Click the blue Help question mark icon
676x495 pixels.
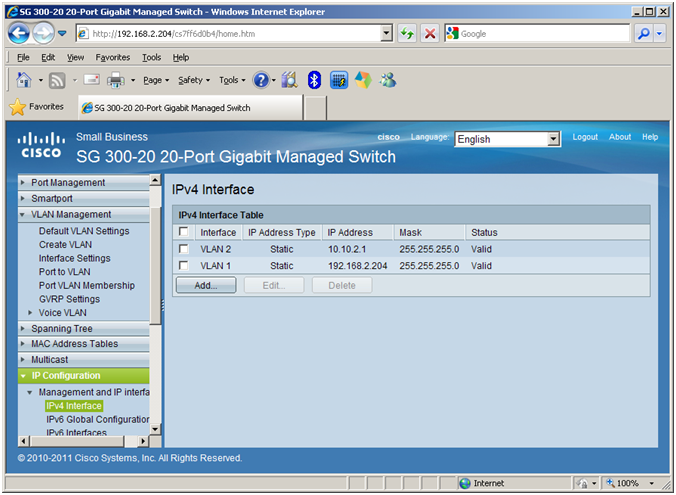(261, 80)
